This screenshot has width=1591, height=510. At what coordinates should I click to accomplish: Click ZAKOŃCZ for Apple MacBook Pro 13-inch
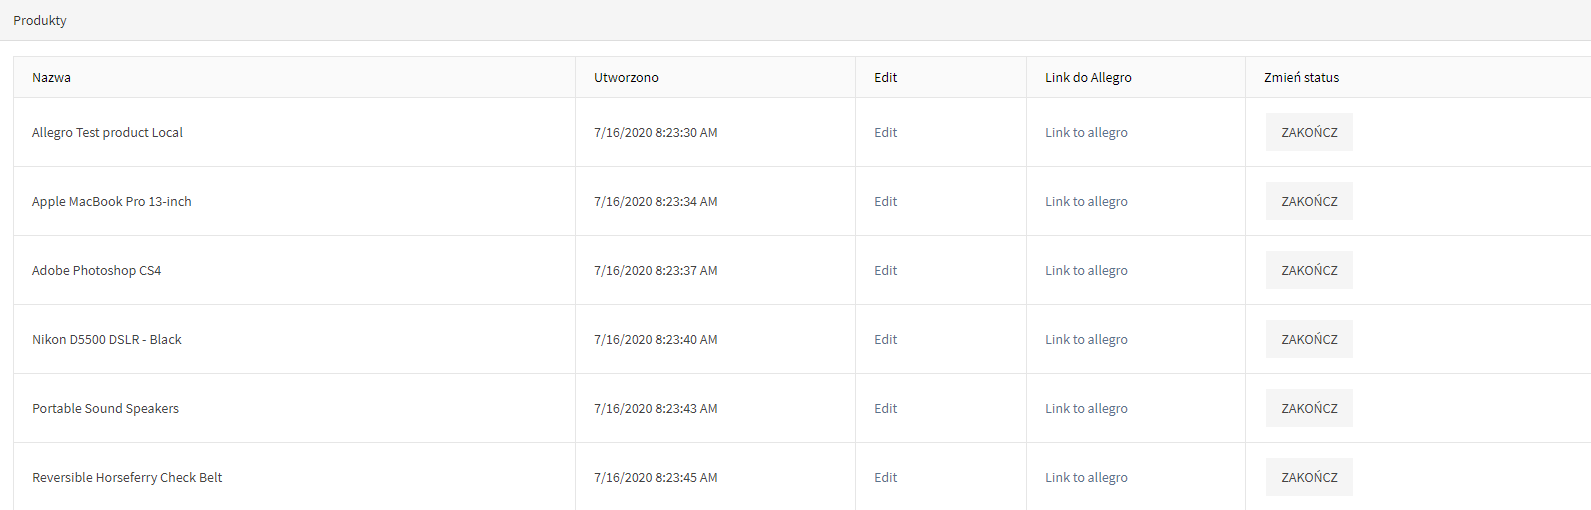click(1309, 201)
